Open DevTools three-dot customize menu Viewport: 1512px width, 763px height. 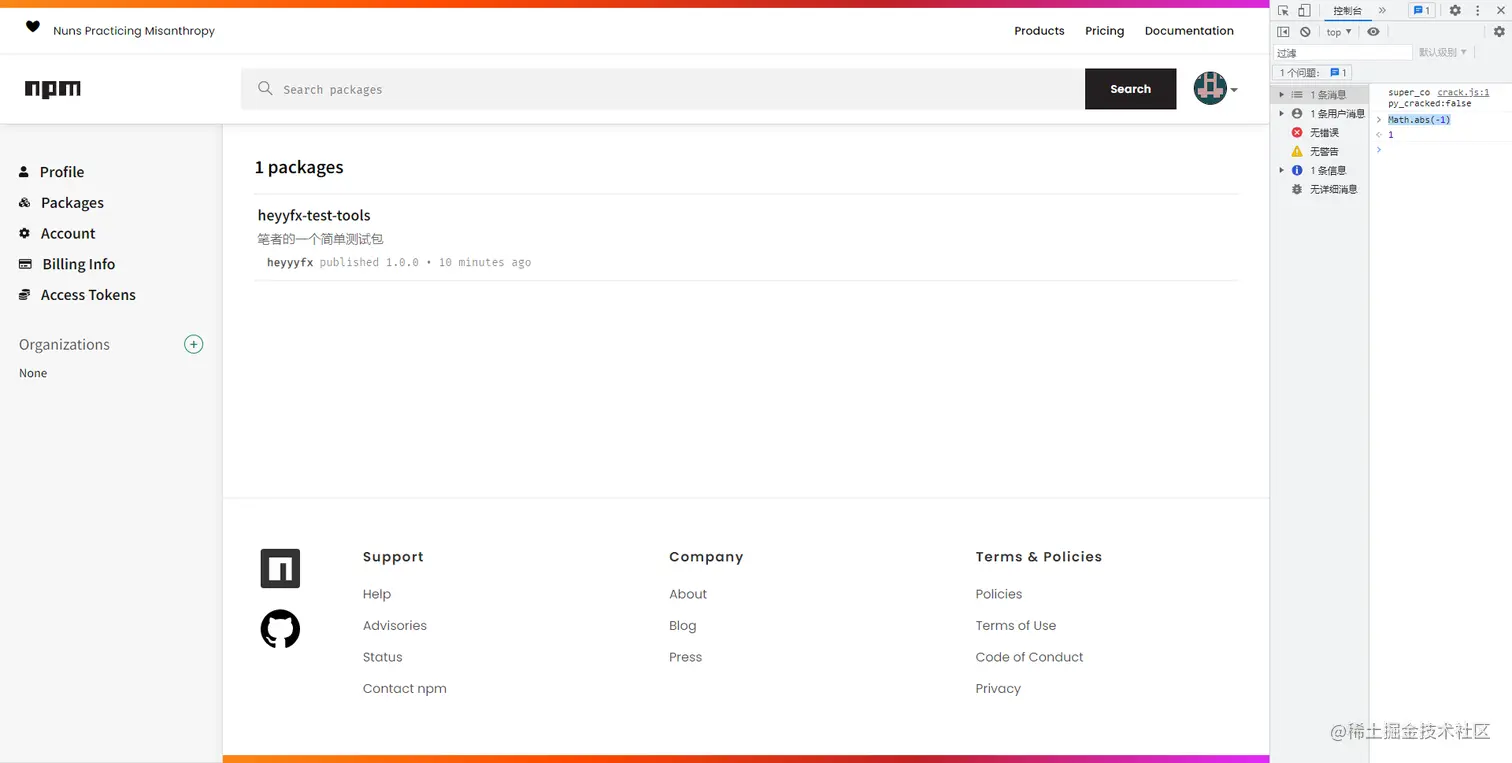(1478, 10)
